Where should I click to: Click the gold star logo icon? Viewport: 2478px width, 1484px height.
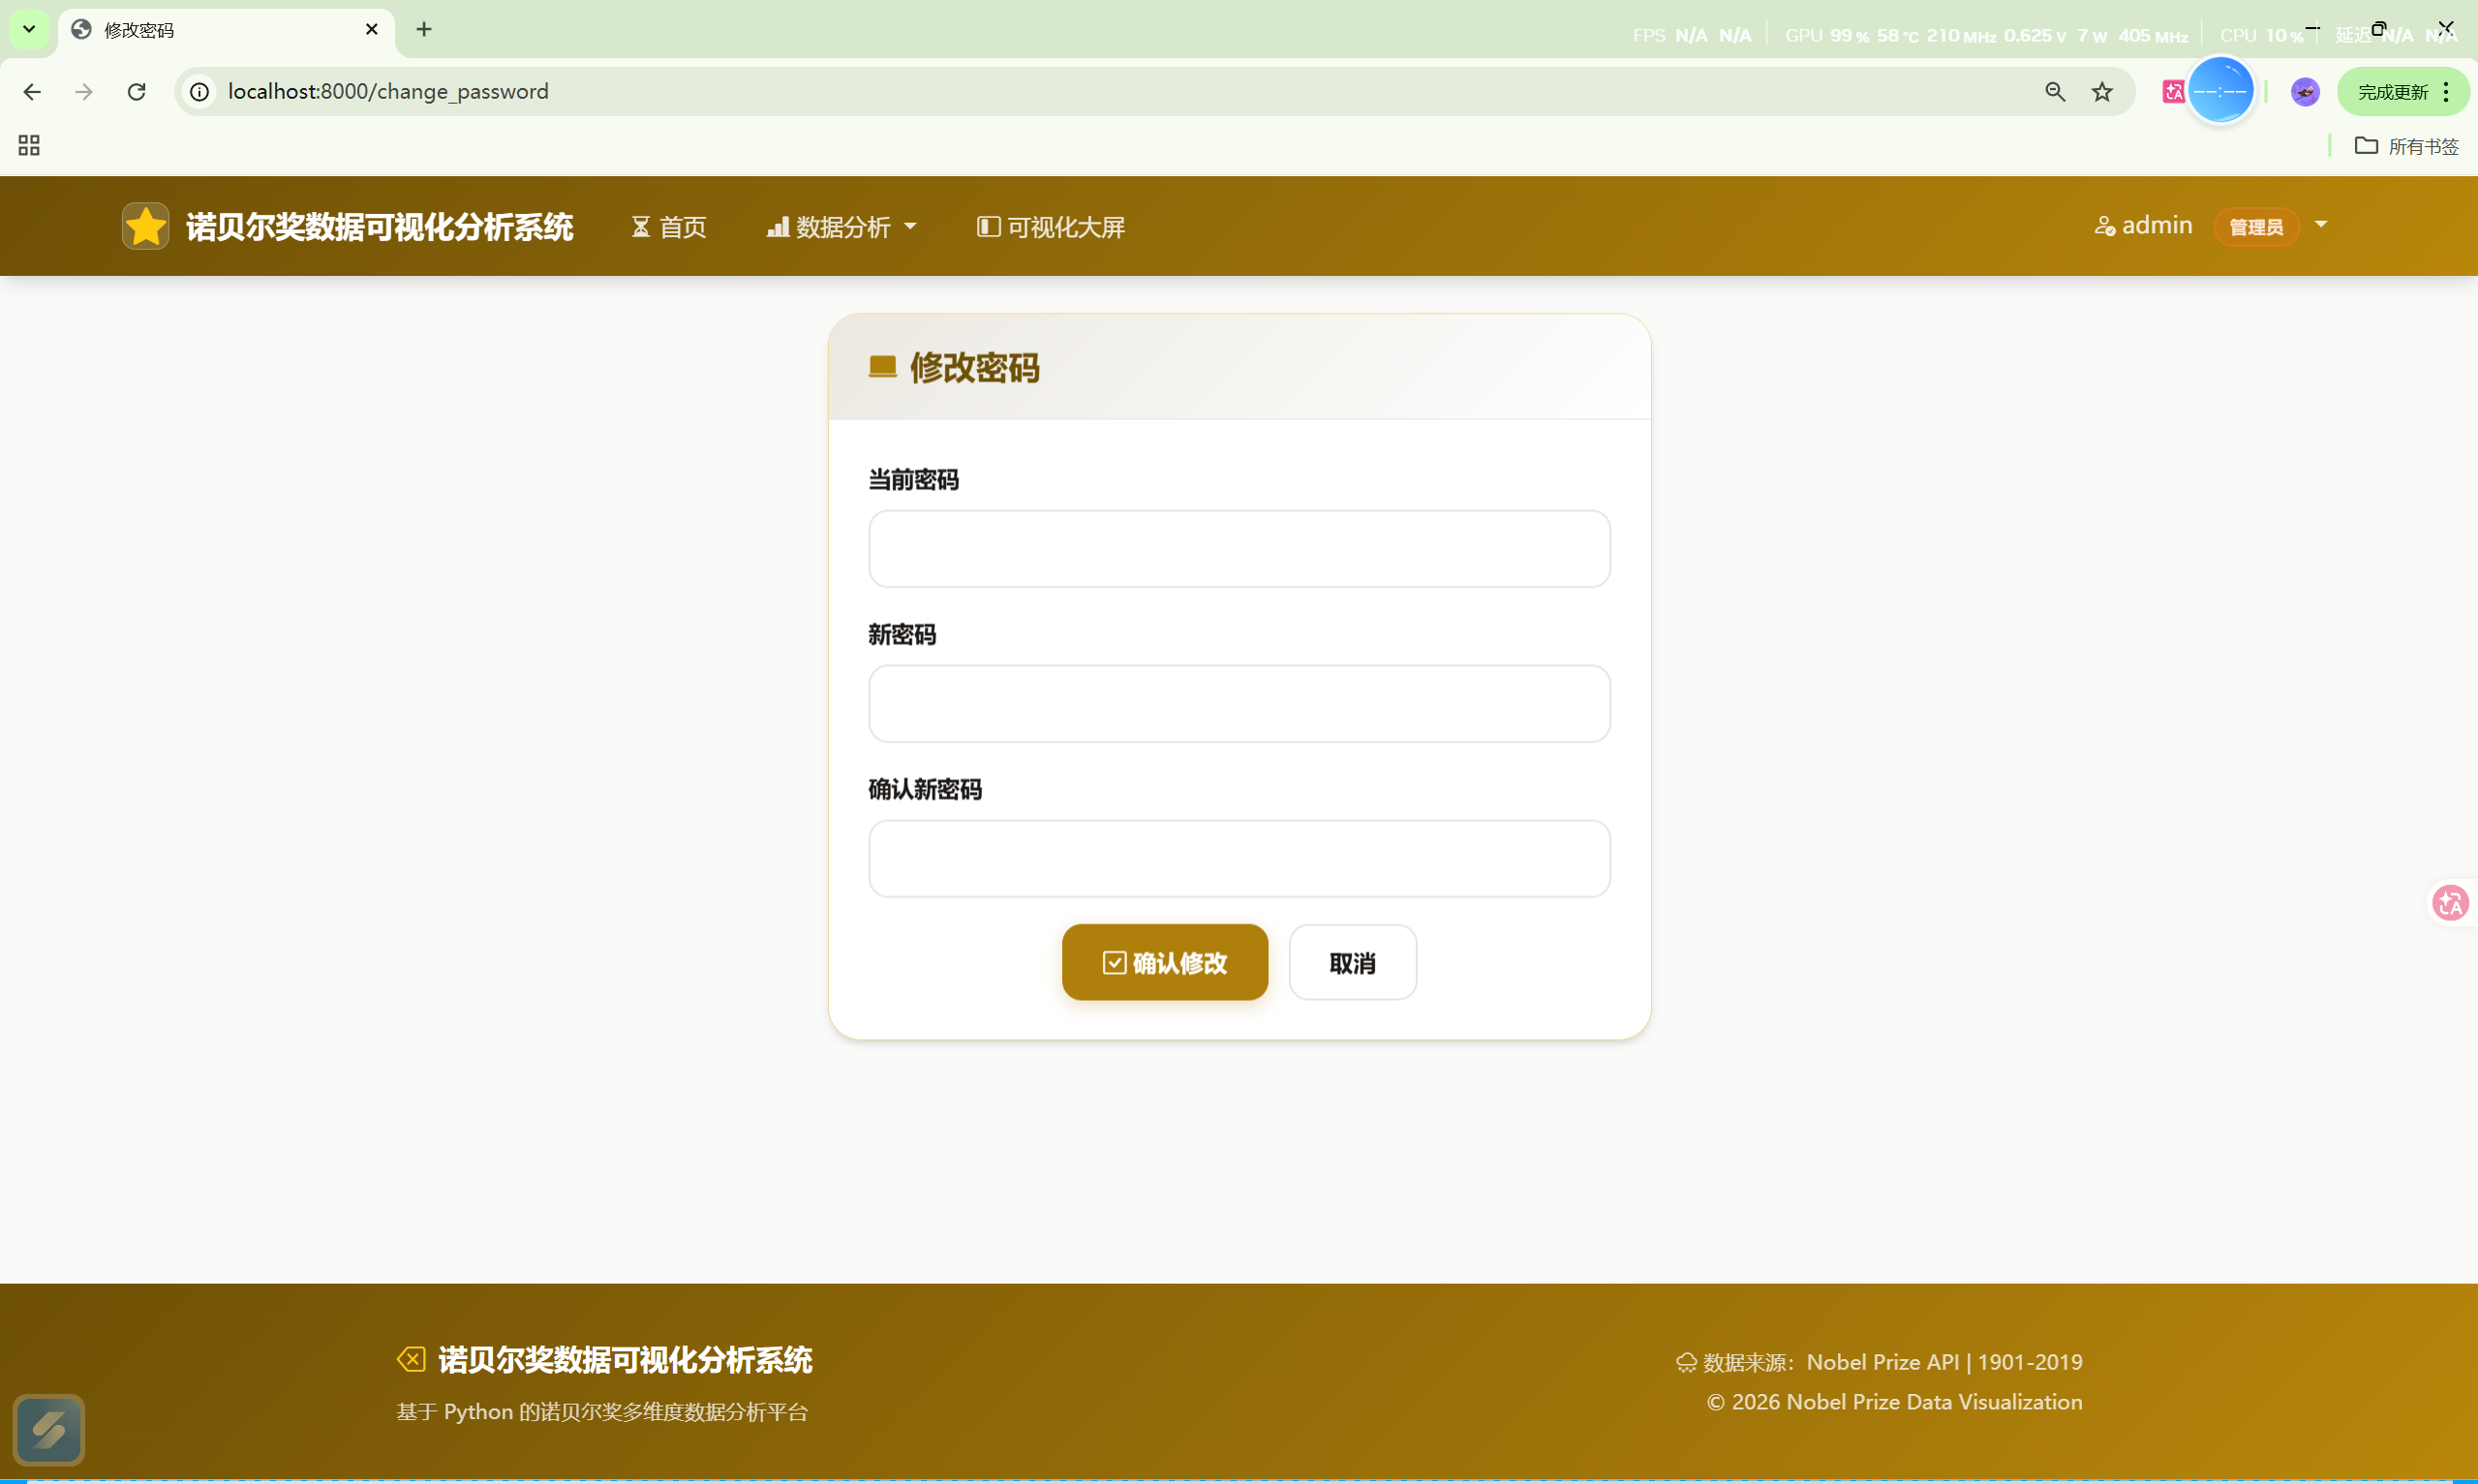pyautogui.click(x=146, y=227)
